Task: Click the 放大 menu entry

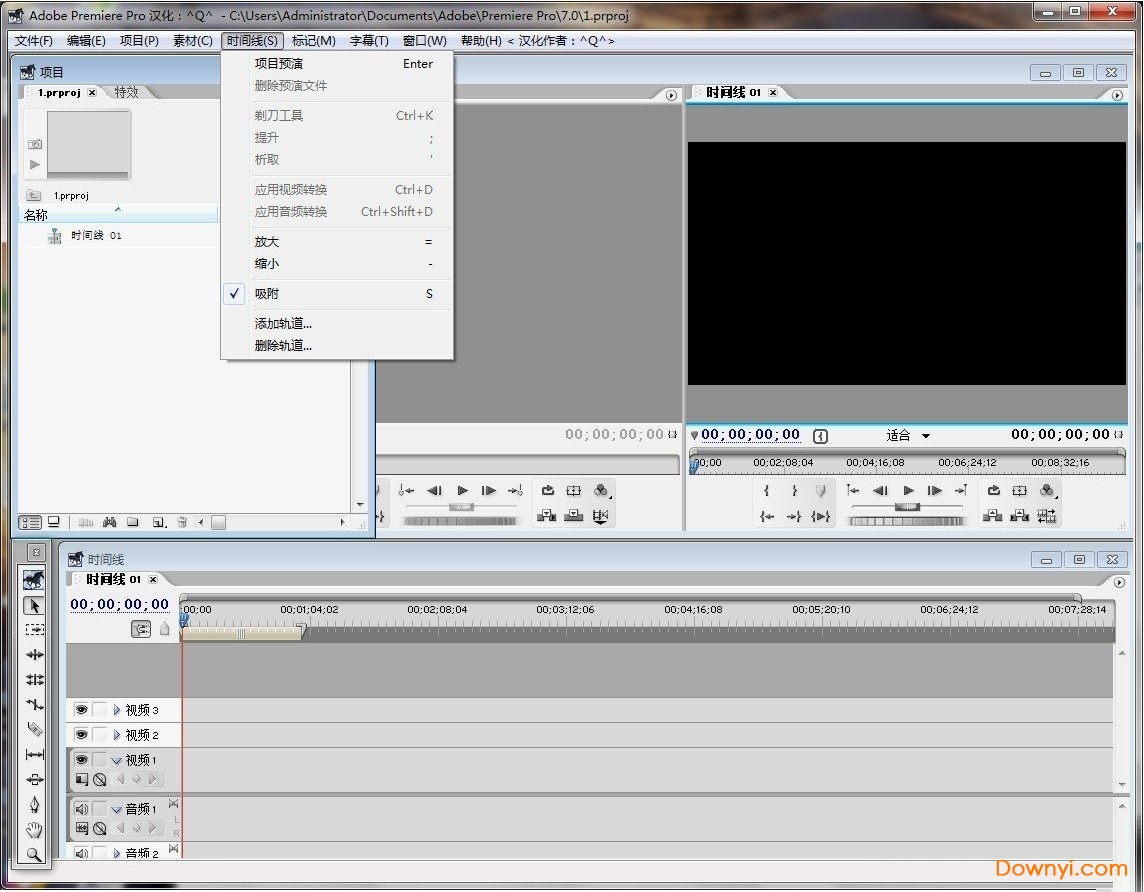Action: tap(267, 242)
